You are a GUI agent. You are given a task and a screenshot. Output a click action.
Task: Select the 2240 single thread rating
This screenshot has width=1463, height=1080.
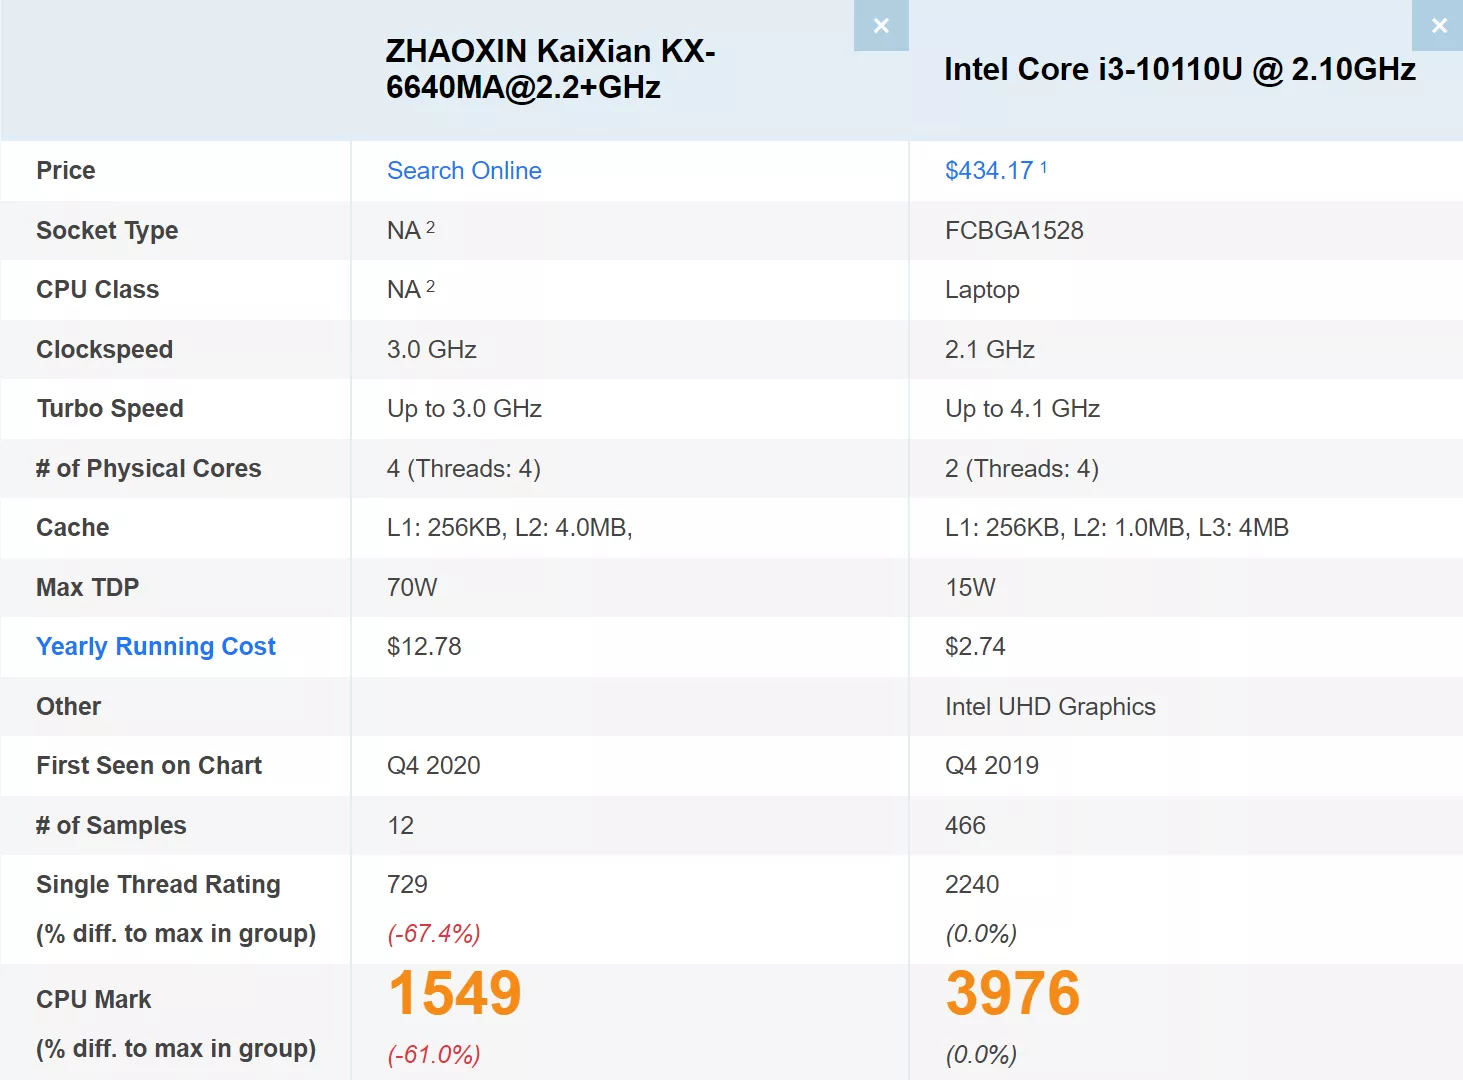972,885
